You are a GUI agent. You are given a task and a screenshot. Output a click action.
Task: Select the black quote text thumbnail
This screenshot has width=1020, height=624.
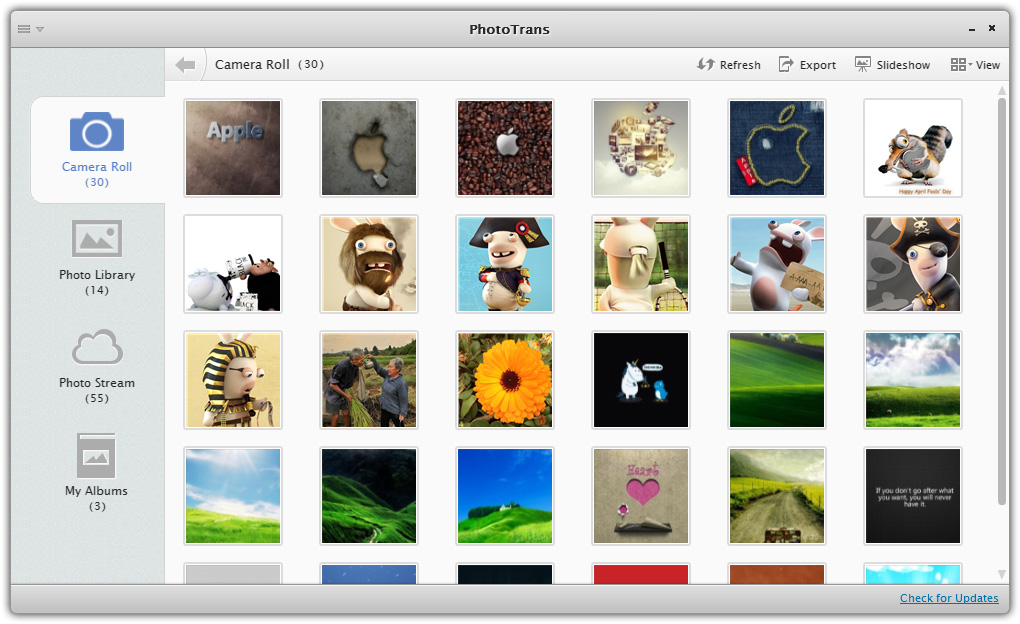click(x=913, y=496)
